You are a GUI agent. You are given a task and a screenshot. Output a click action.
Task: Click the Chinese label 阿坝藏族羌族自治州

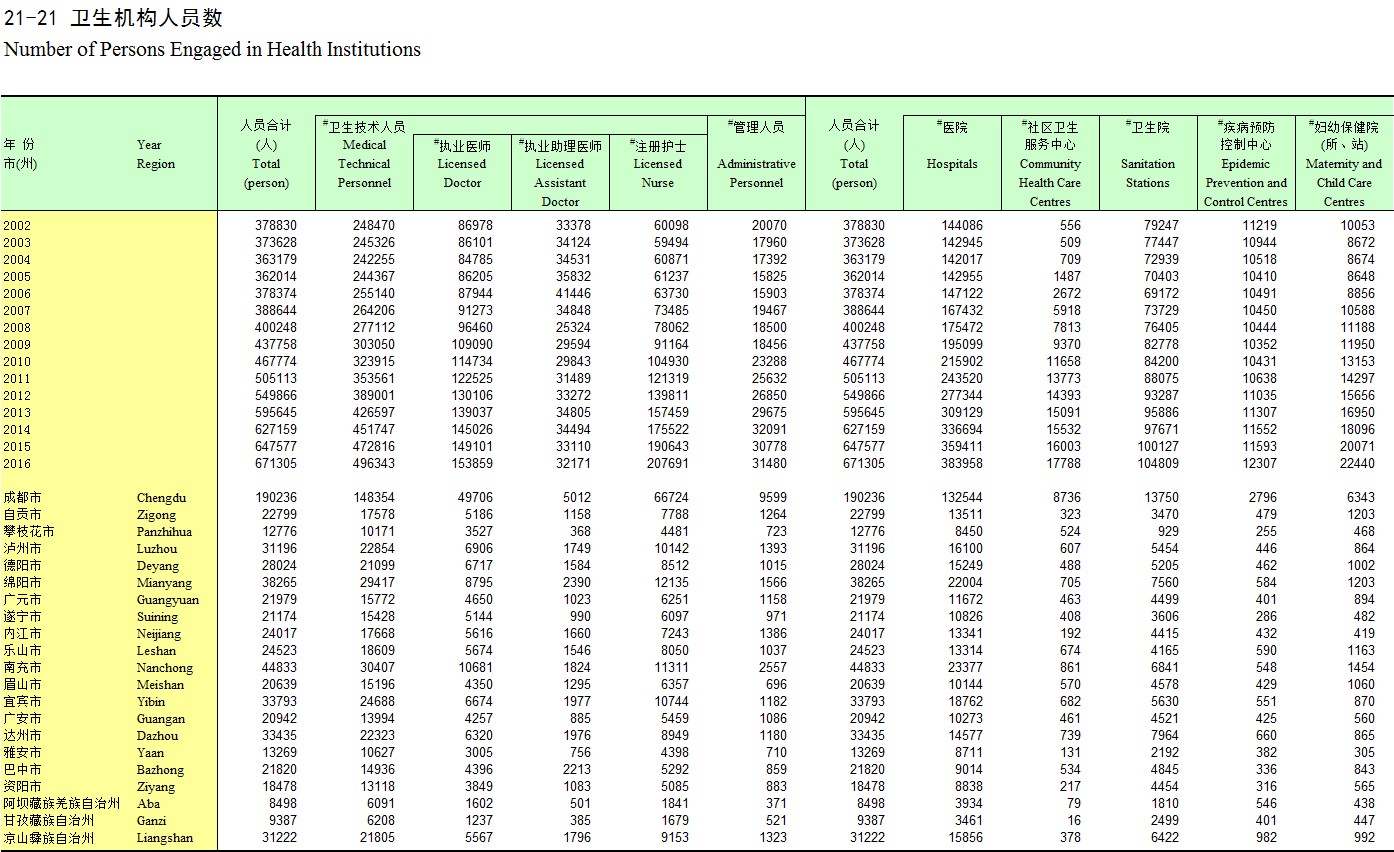pyautogui.click(x=61, y=804)
